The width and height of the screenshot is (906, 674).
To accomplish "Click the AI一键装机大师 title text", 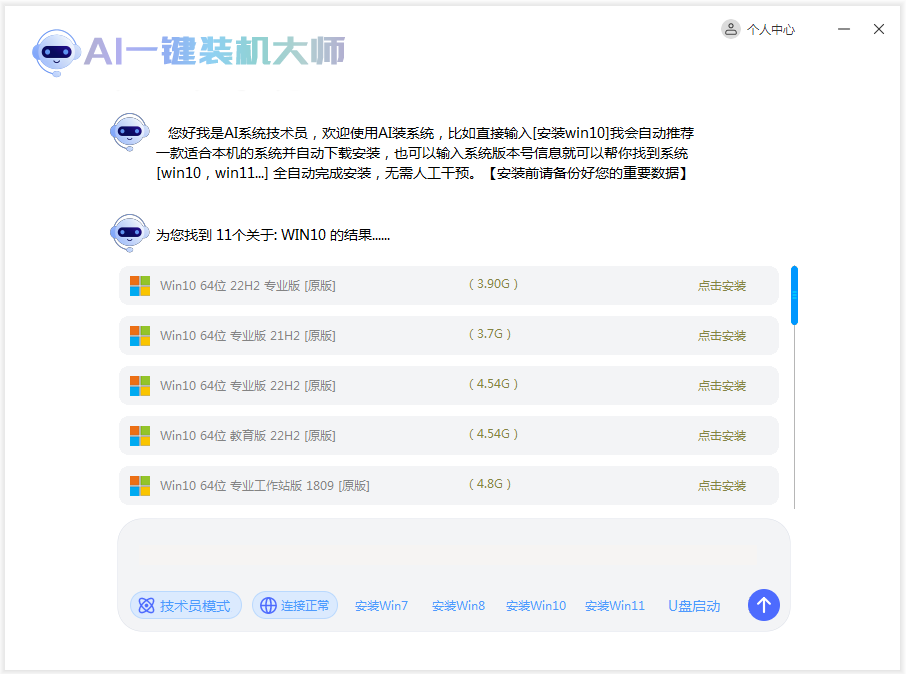I will (x=214, y=51).
